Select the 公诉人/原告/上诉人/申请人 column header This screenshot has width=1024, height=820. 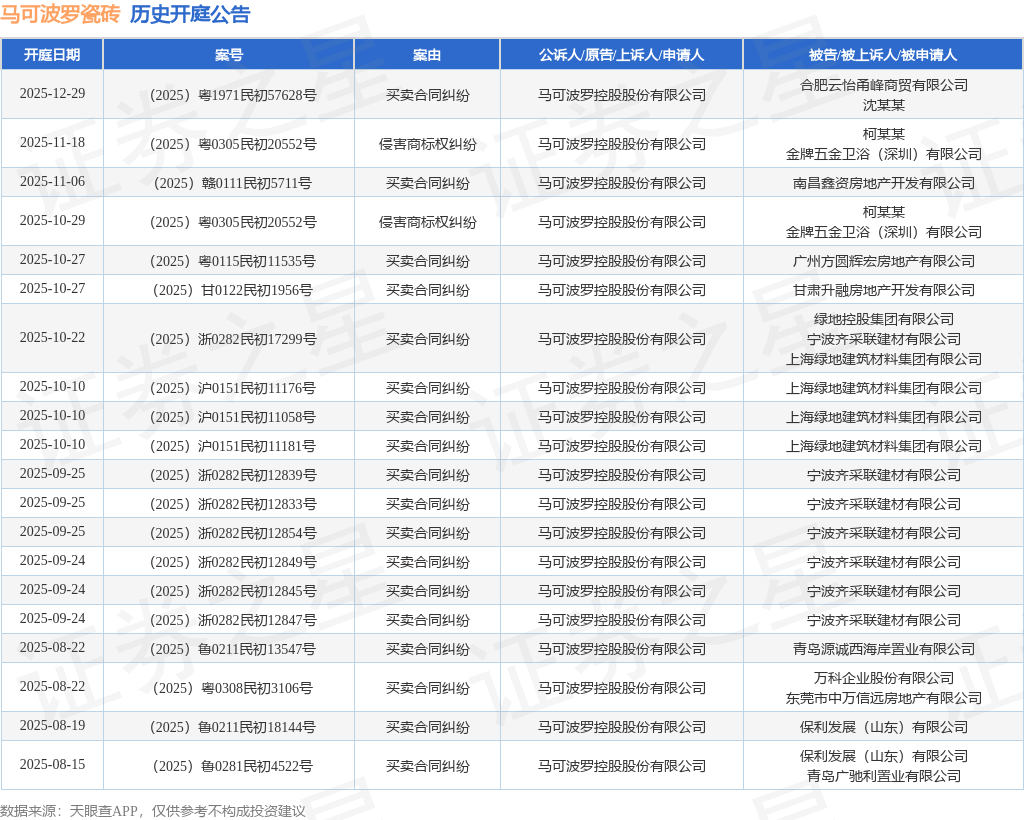pyautogui.click(x=622, y=55)
